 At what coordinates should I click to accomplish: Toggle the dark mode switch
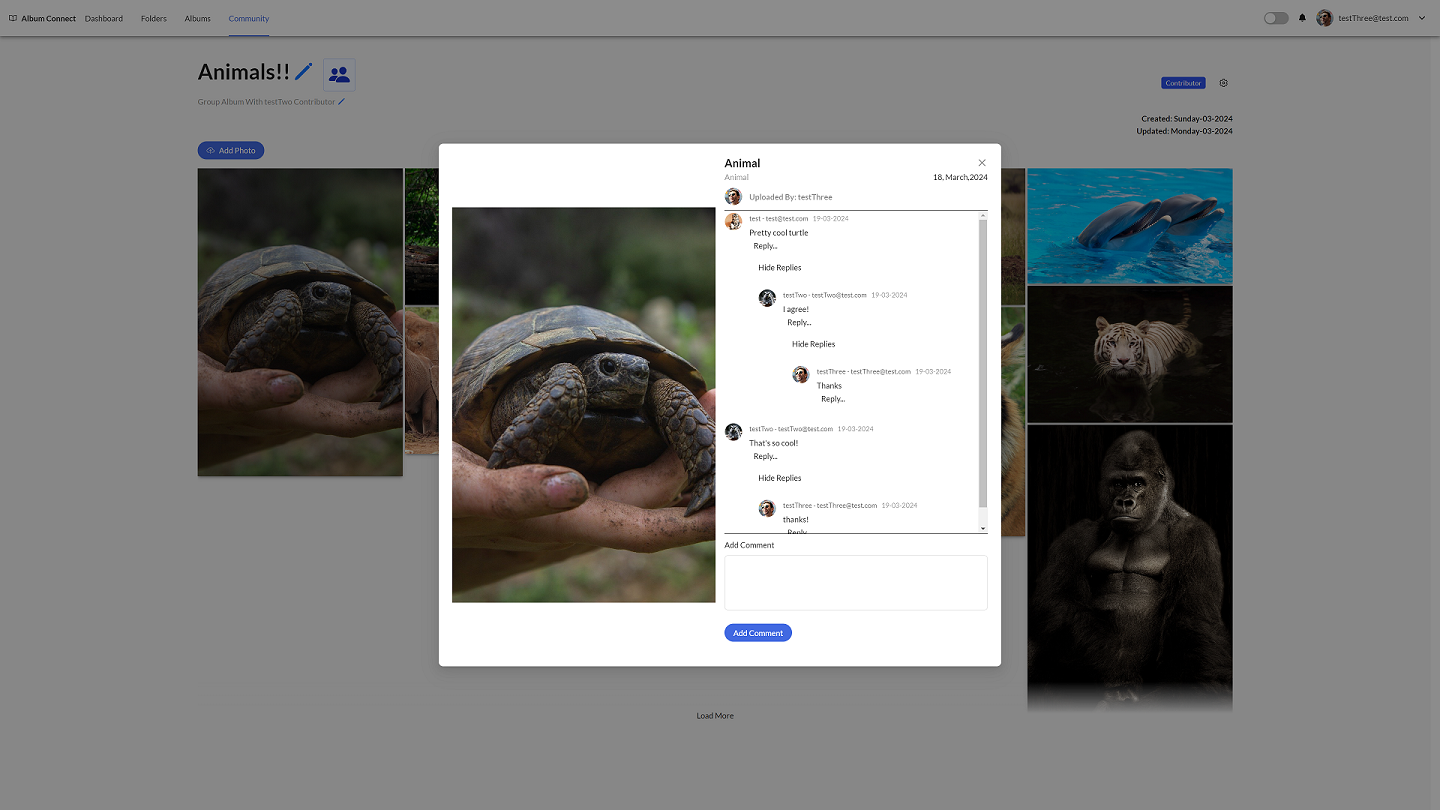point(1276,18)
